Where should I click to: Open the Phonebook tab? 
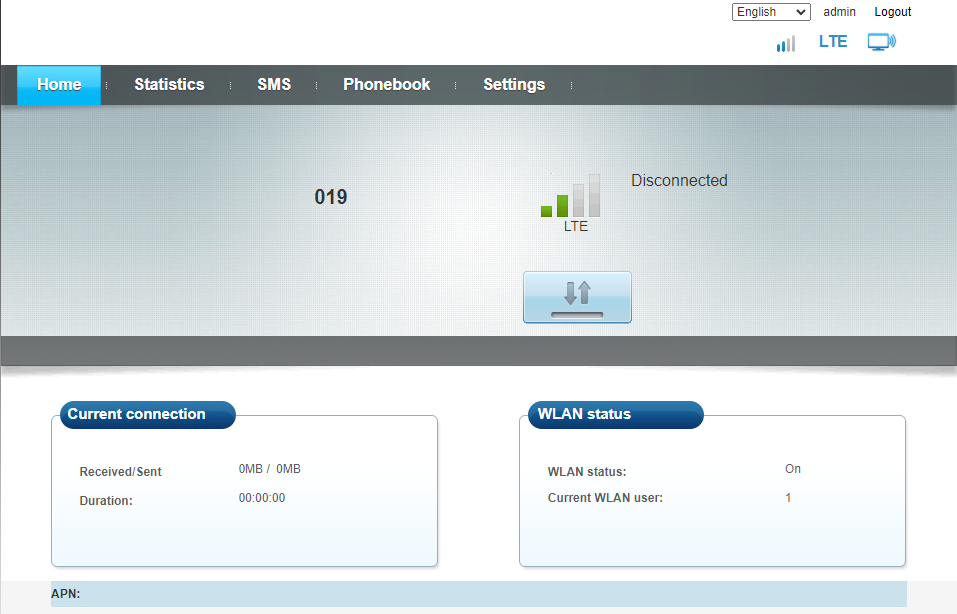click(x=386, y=85)
